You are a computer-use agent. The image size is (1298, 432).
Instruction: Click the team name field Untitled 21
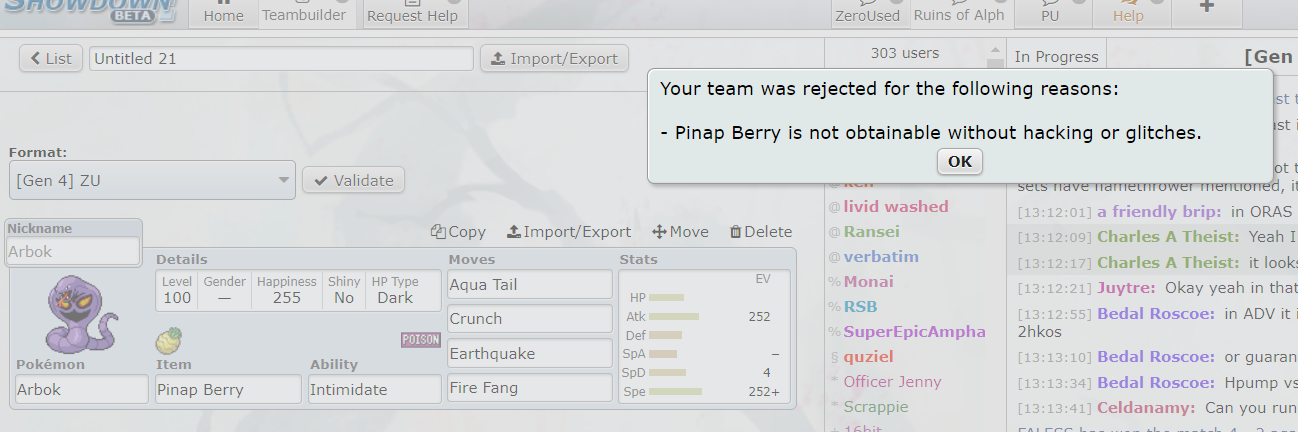click(281, 58)
